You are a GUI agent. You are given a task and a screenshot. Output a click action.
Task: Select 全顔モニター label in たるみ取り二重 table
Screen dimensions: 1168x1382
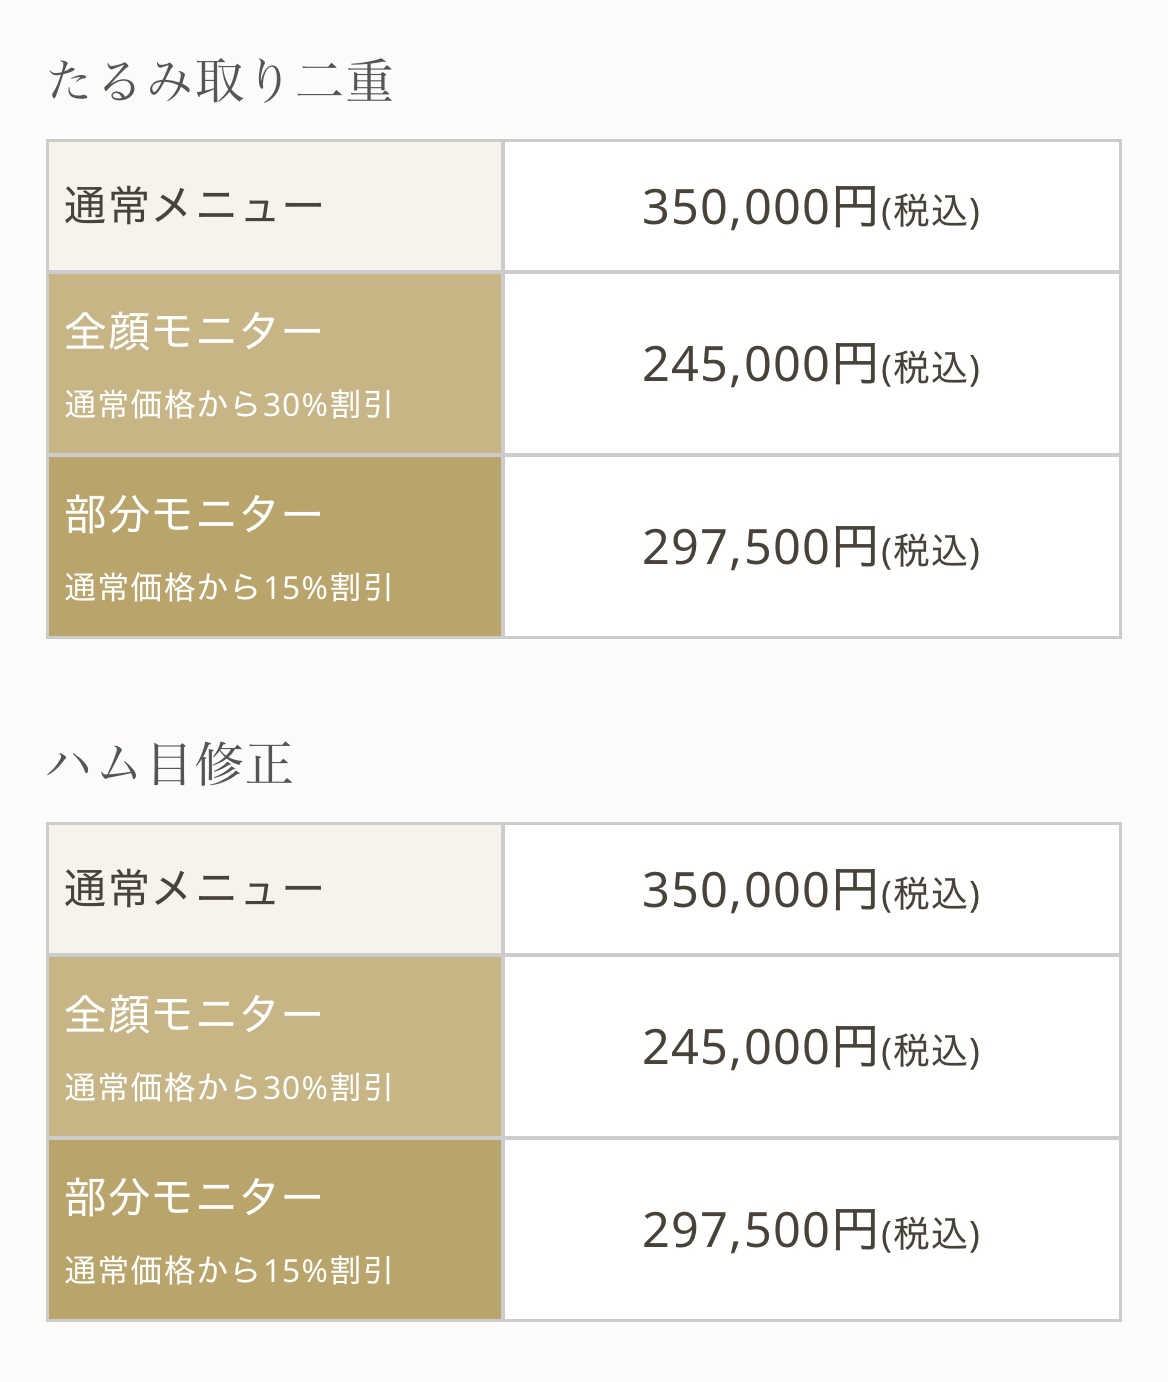pos(193,331)
